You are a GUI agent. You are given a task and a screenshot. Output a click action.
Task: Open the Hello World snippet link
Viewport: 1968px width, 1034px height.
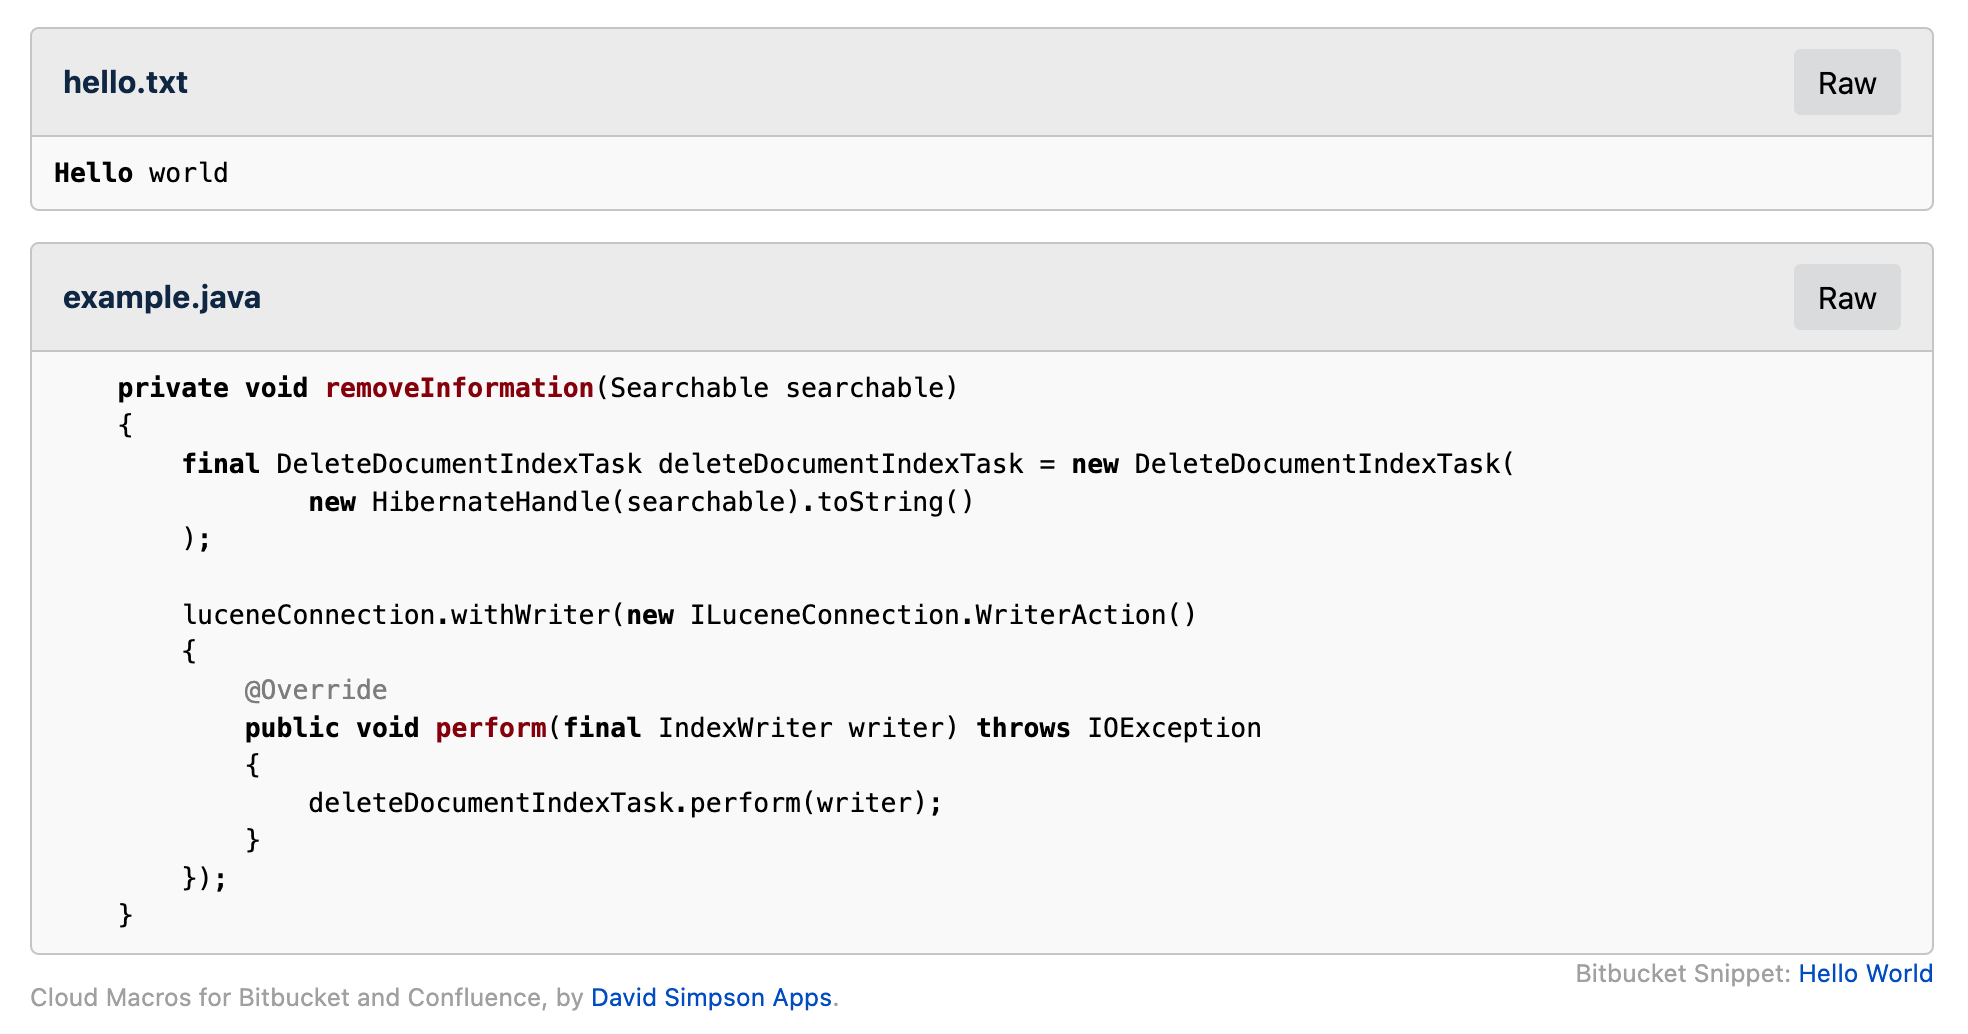click(1865, 973)
